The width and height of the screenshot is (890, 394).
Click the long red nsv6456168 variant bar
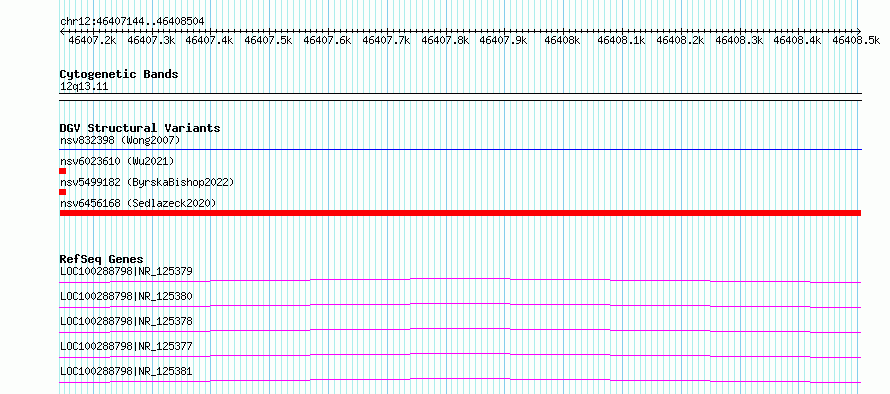pos(460,213)
